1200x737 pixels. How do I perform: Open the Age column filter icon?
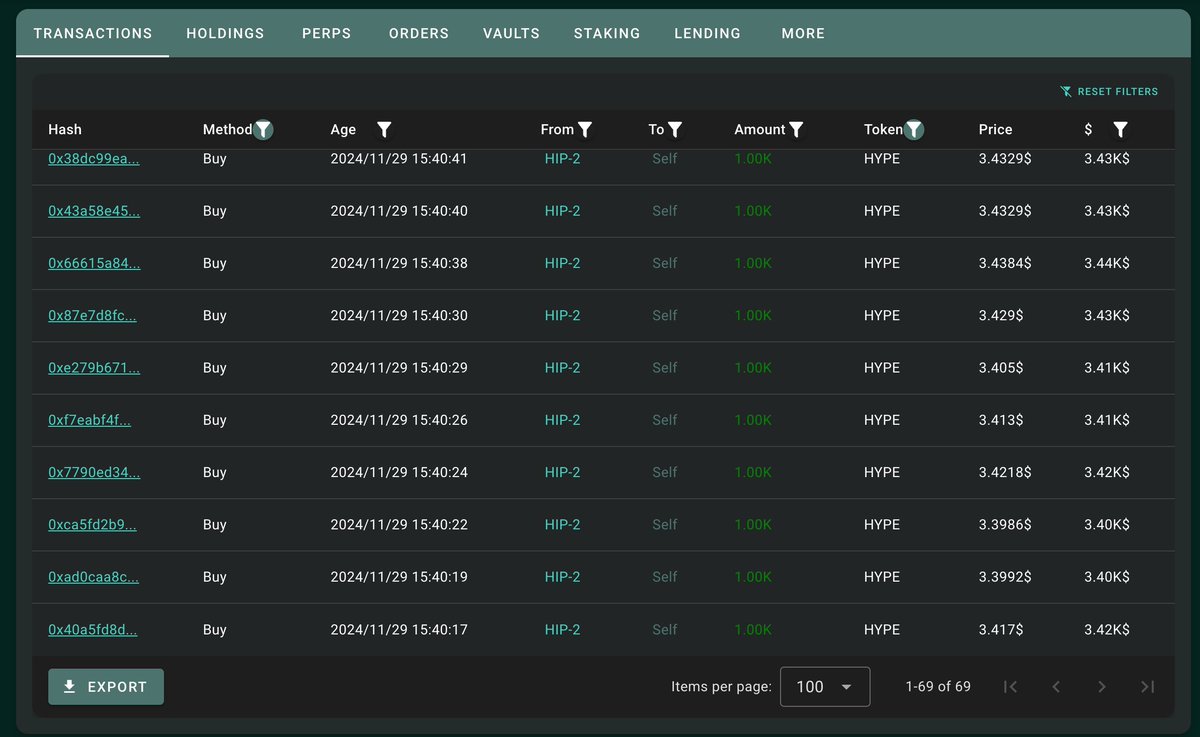pos(384,129)
